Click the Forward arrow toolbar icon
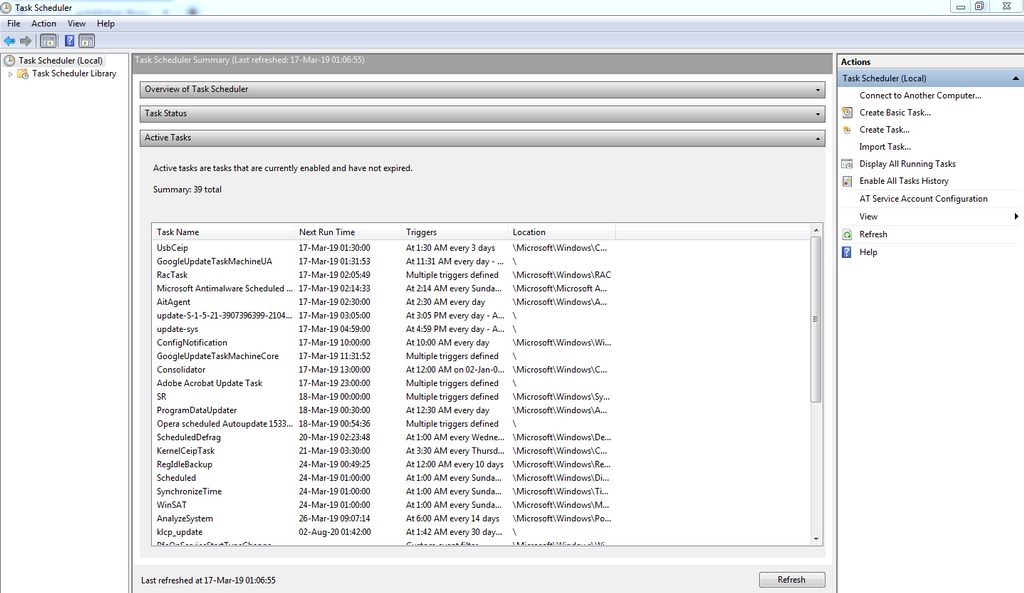1024x593 pixels. (x=25, y=41)
